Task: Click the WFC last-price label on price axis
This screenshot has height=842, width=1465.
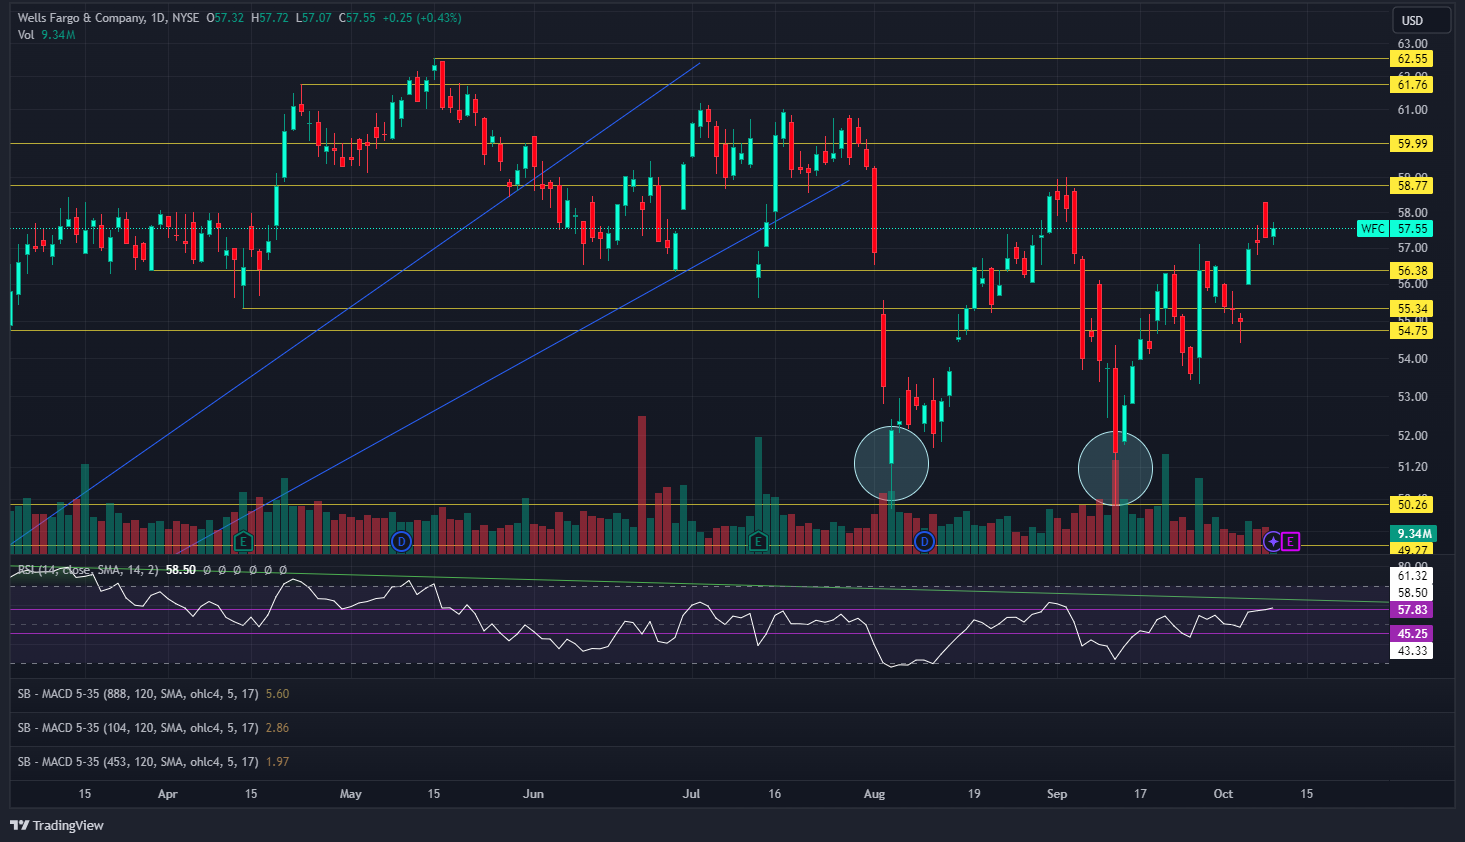Action: 1395,229
